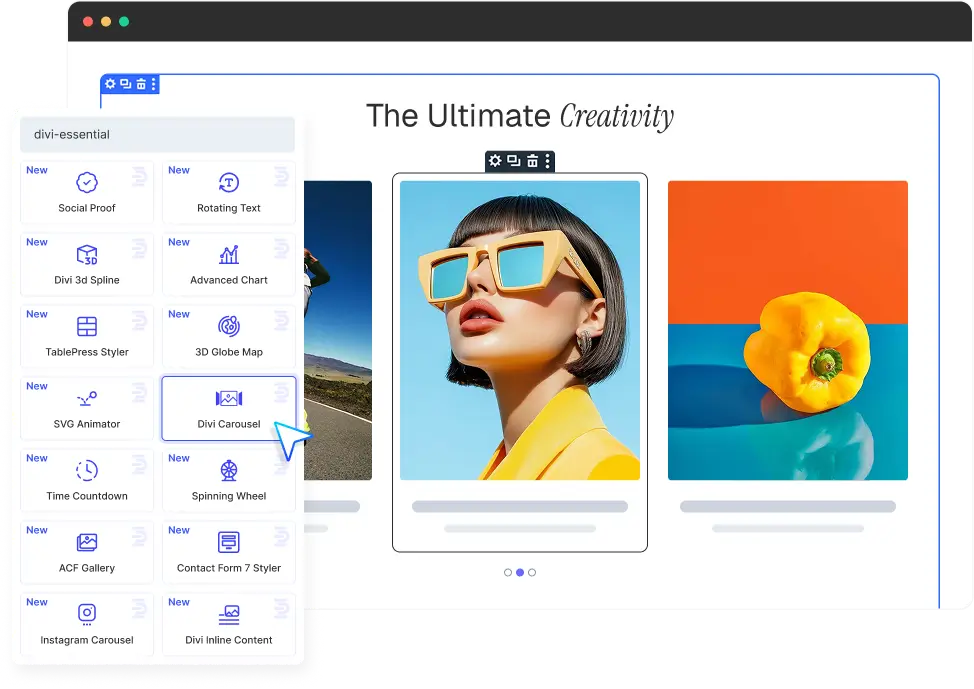Expand three-dot menu in dark item toolbar

[x=547, y=161]
